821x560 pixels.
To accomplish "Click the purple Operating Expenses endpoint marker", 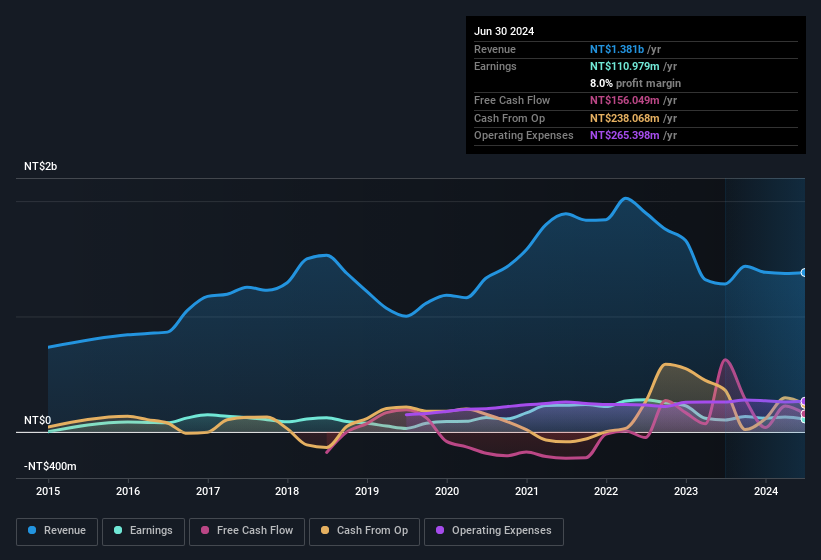I will click(x=804, y=401).
